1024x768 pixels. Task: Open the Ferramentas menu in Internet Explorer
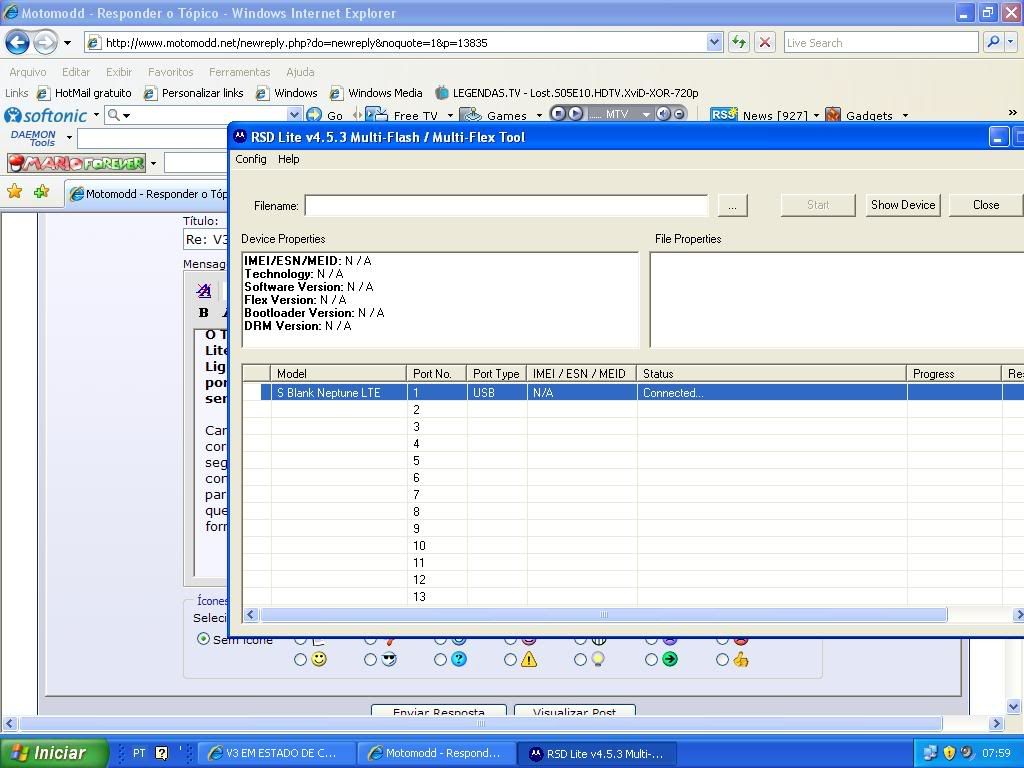[x=240, y=72]
